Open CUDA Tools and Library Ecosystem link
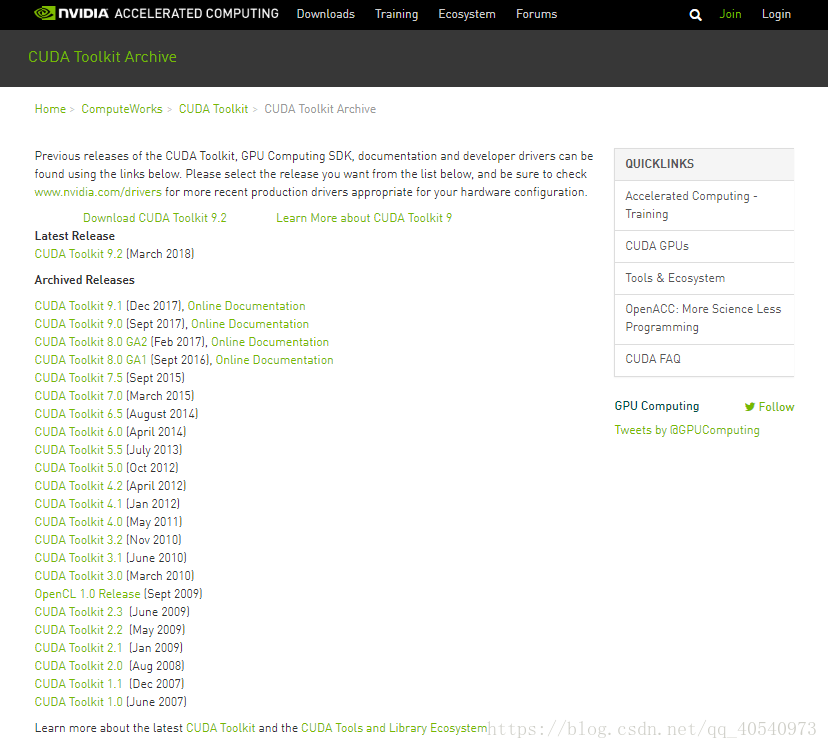 coord(394,728)
